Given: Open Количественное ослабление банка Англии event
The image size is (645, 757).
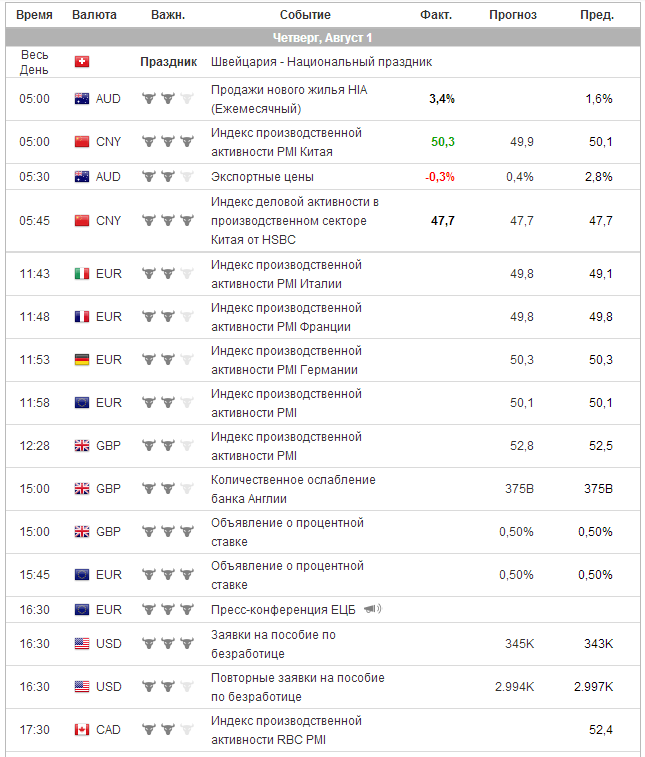Looking at the screenshot, I should point(293,489).
